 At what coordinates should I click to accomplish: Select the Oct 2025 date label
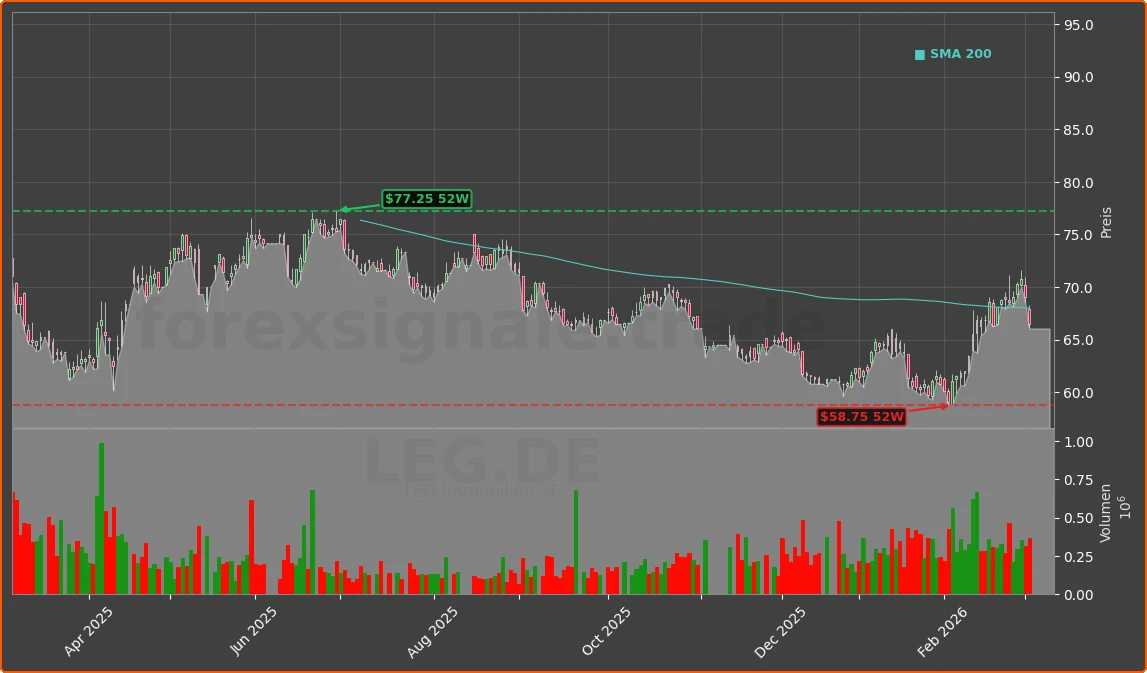pos(607,625)
